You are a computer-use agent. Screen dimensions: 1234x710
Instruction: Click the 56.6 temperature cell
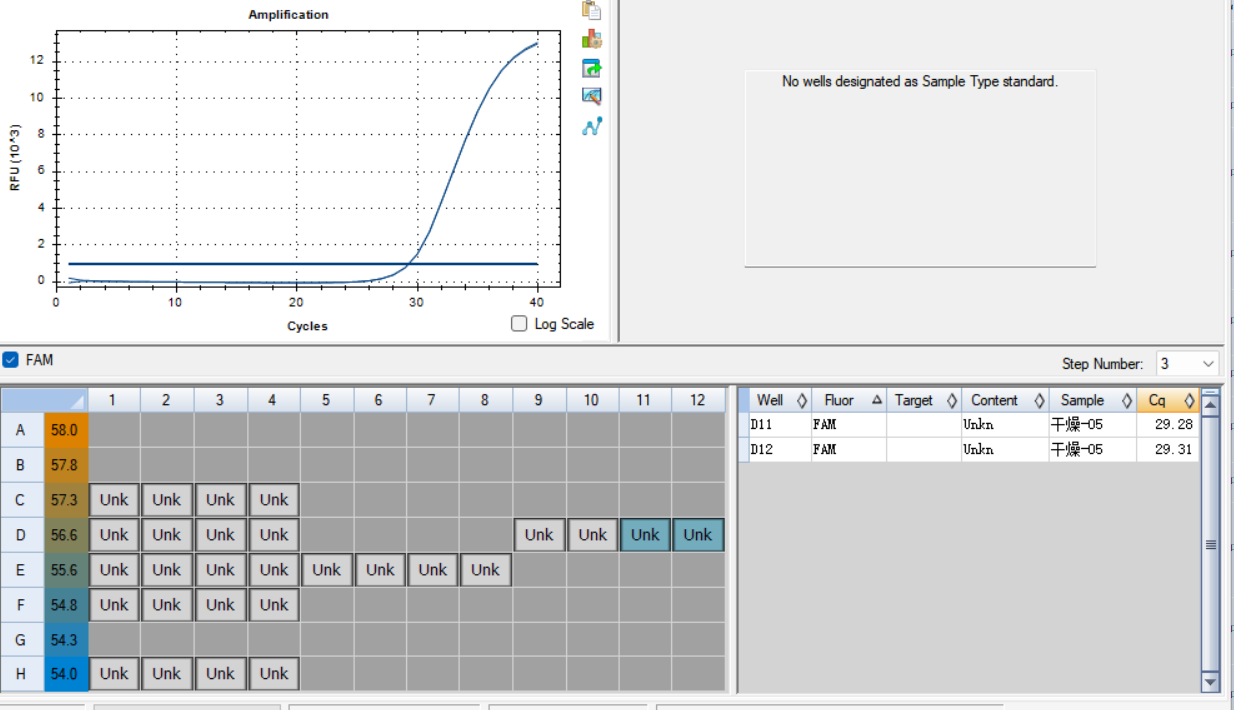66,535
